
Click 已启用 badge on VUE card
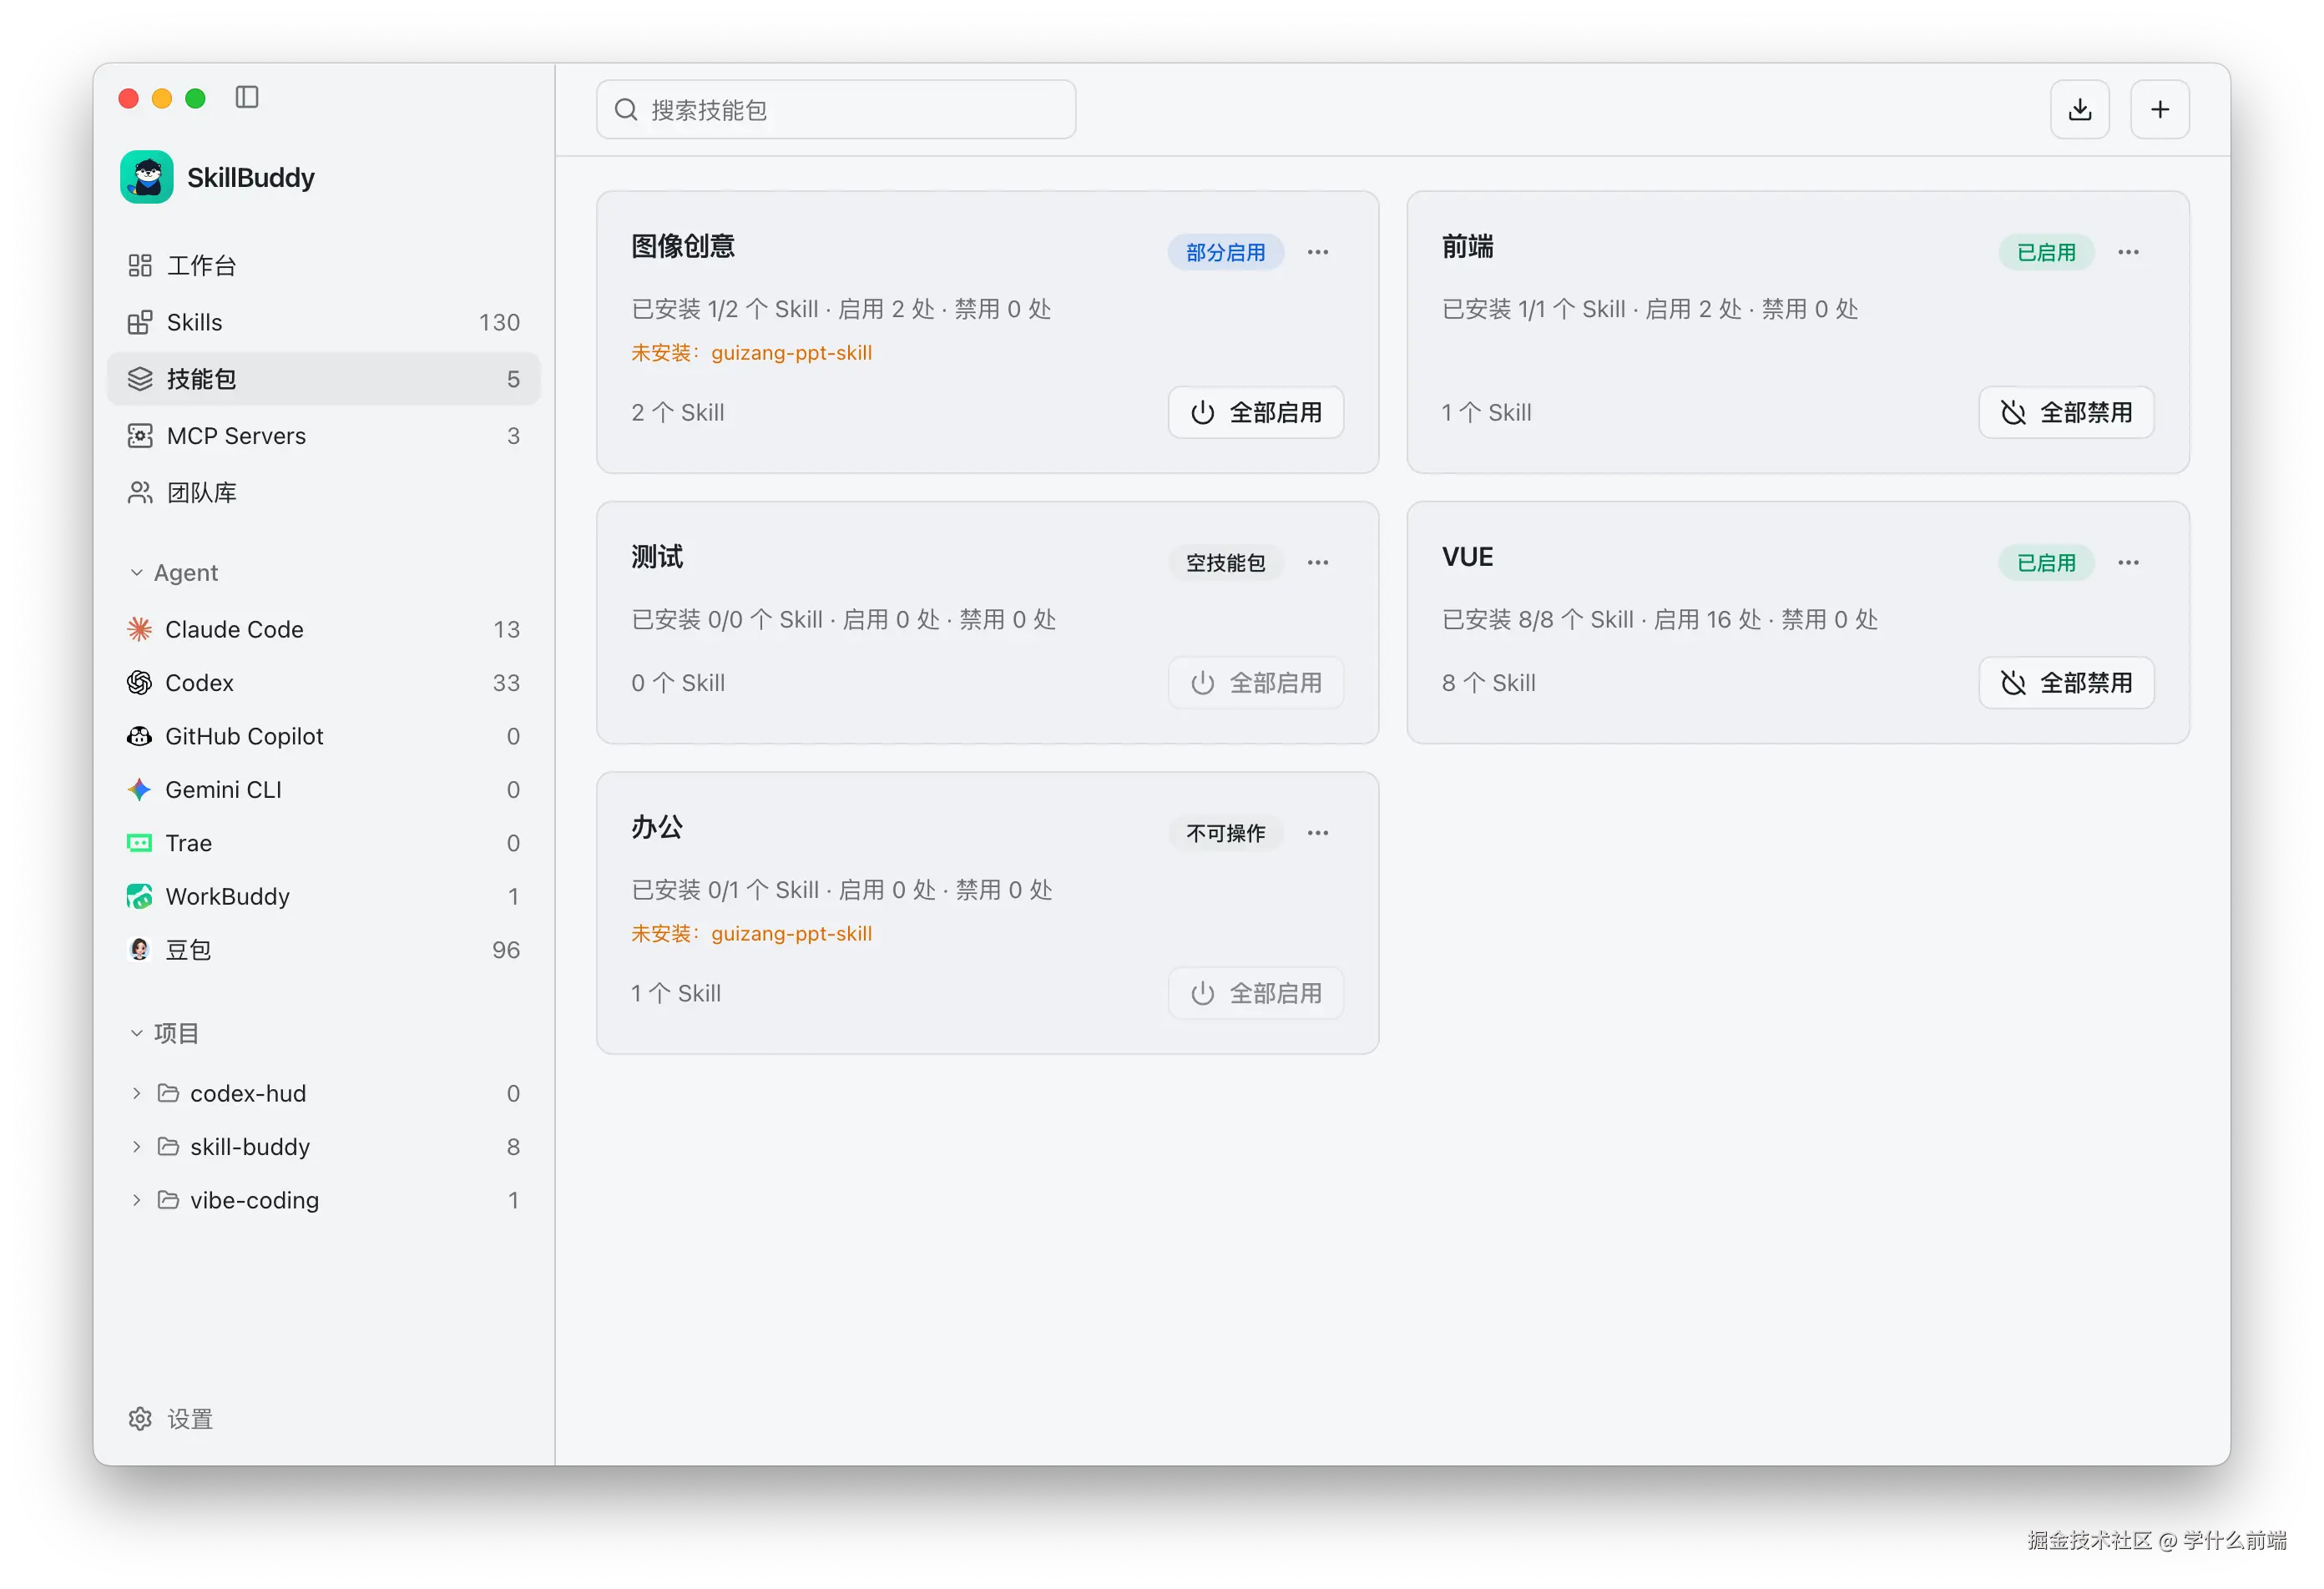click(x=2046, y=562)
